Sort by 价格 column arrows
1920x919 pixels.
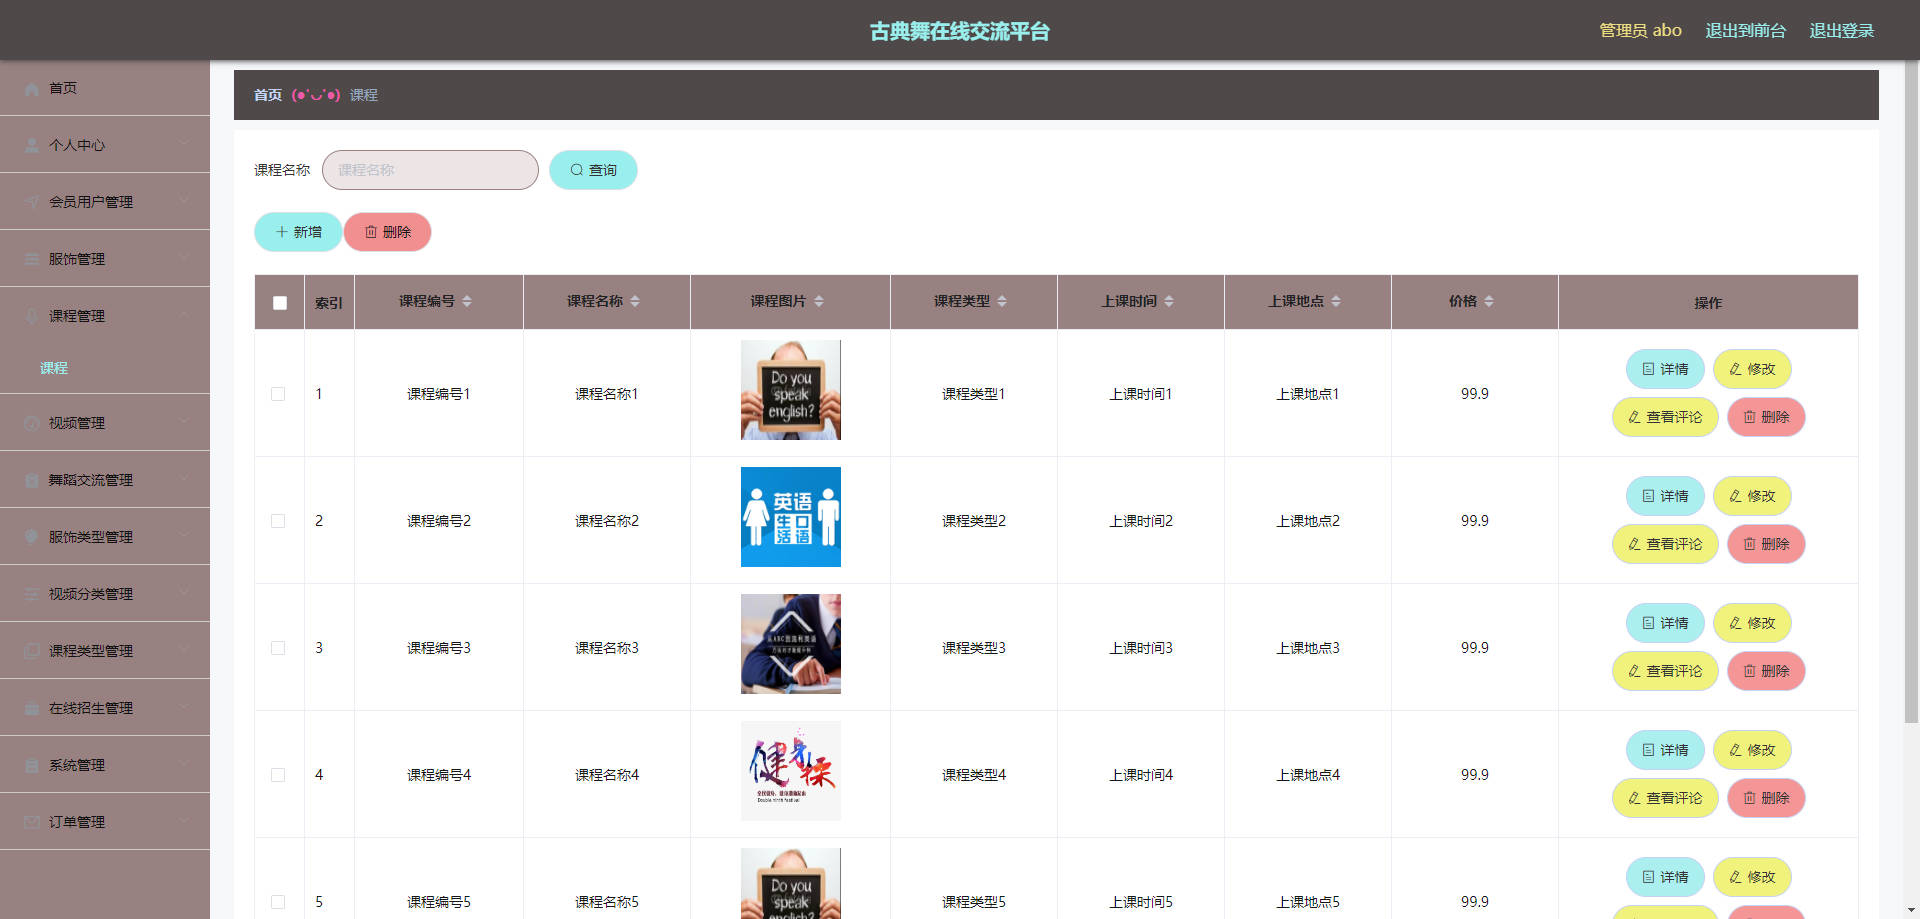coord(1489,301)
